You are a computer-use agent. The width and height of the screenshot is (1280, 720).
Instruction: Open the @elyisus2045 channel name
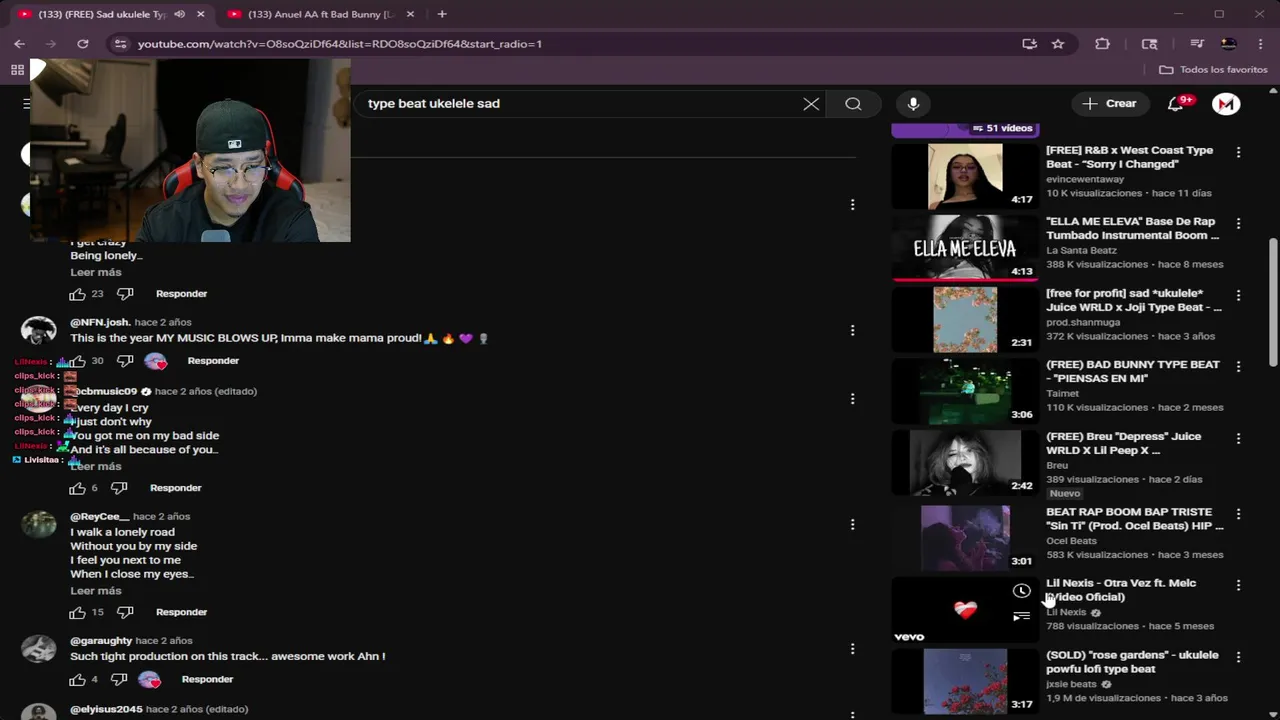[x=106, y=709]
